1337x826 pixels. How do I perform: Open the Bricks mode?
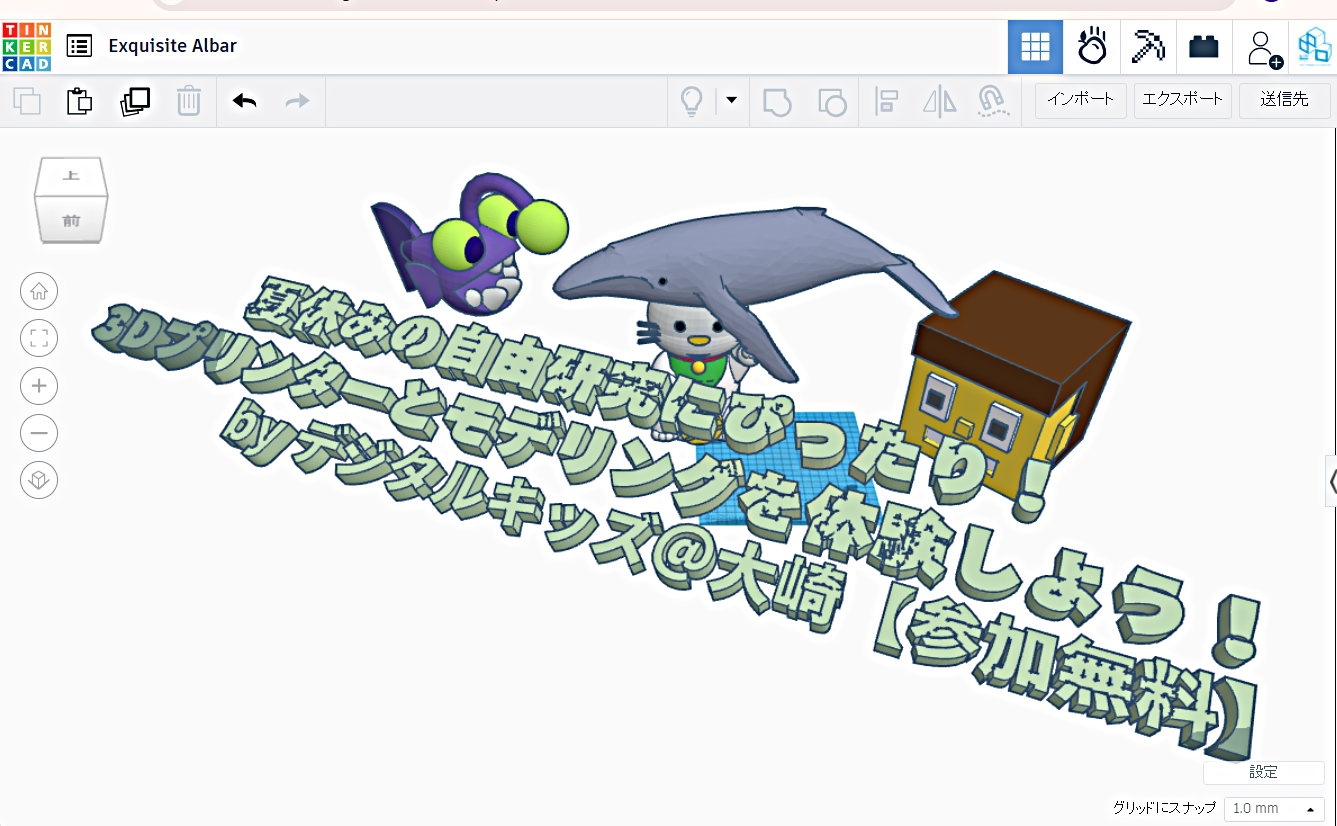[1203, 47]
